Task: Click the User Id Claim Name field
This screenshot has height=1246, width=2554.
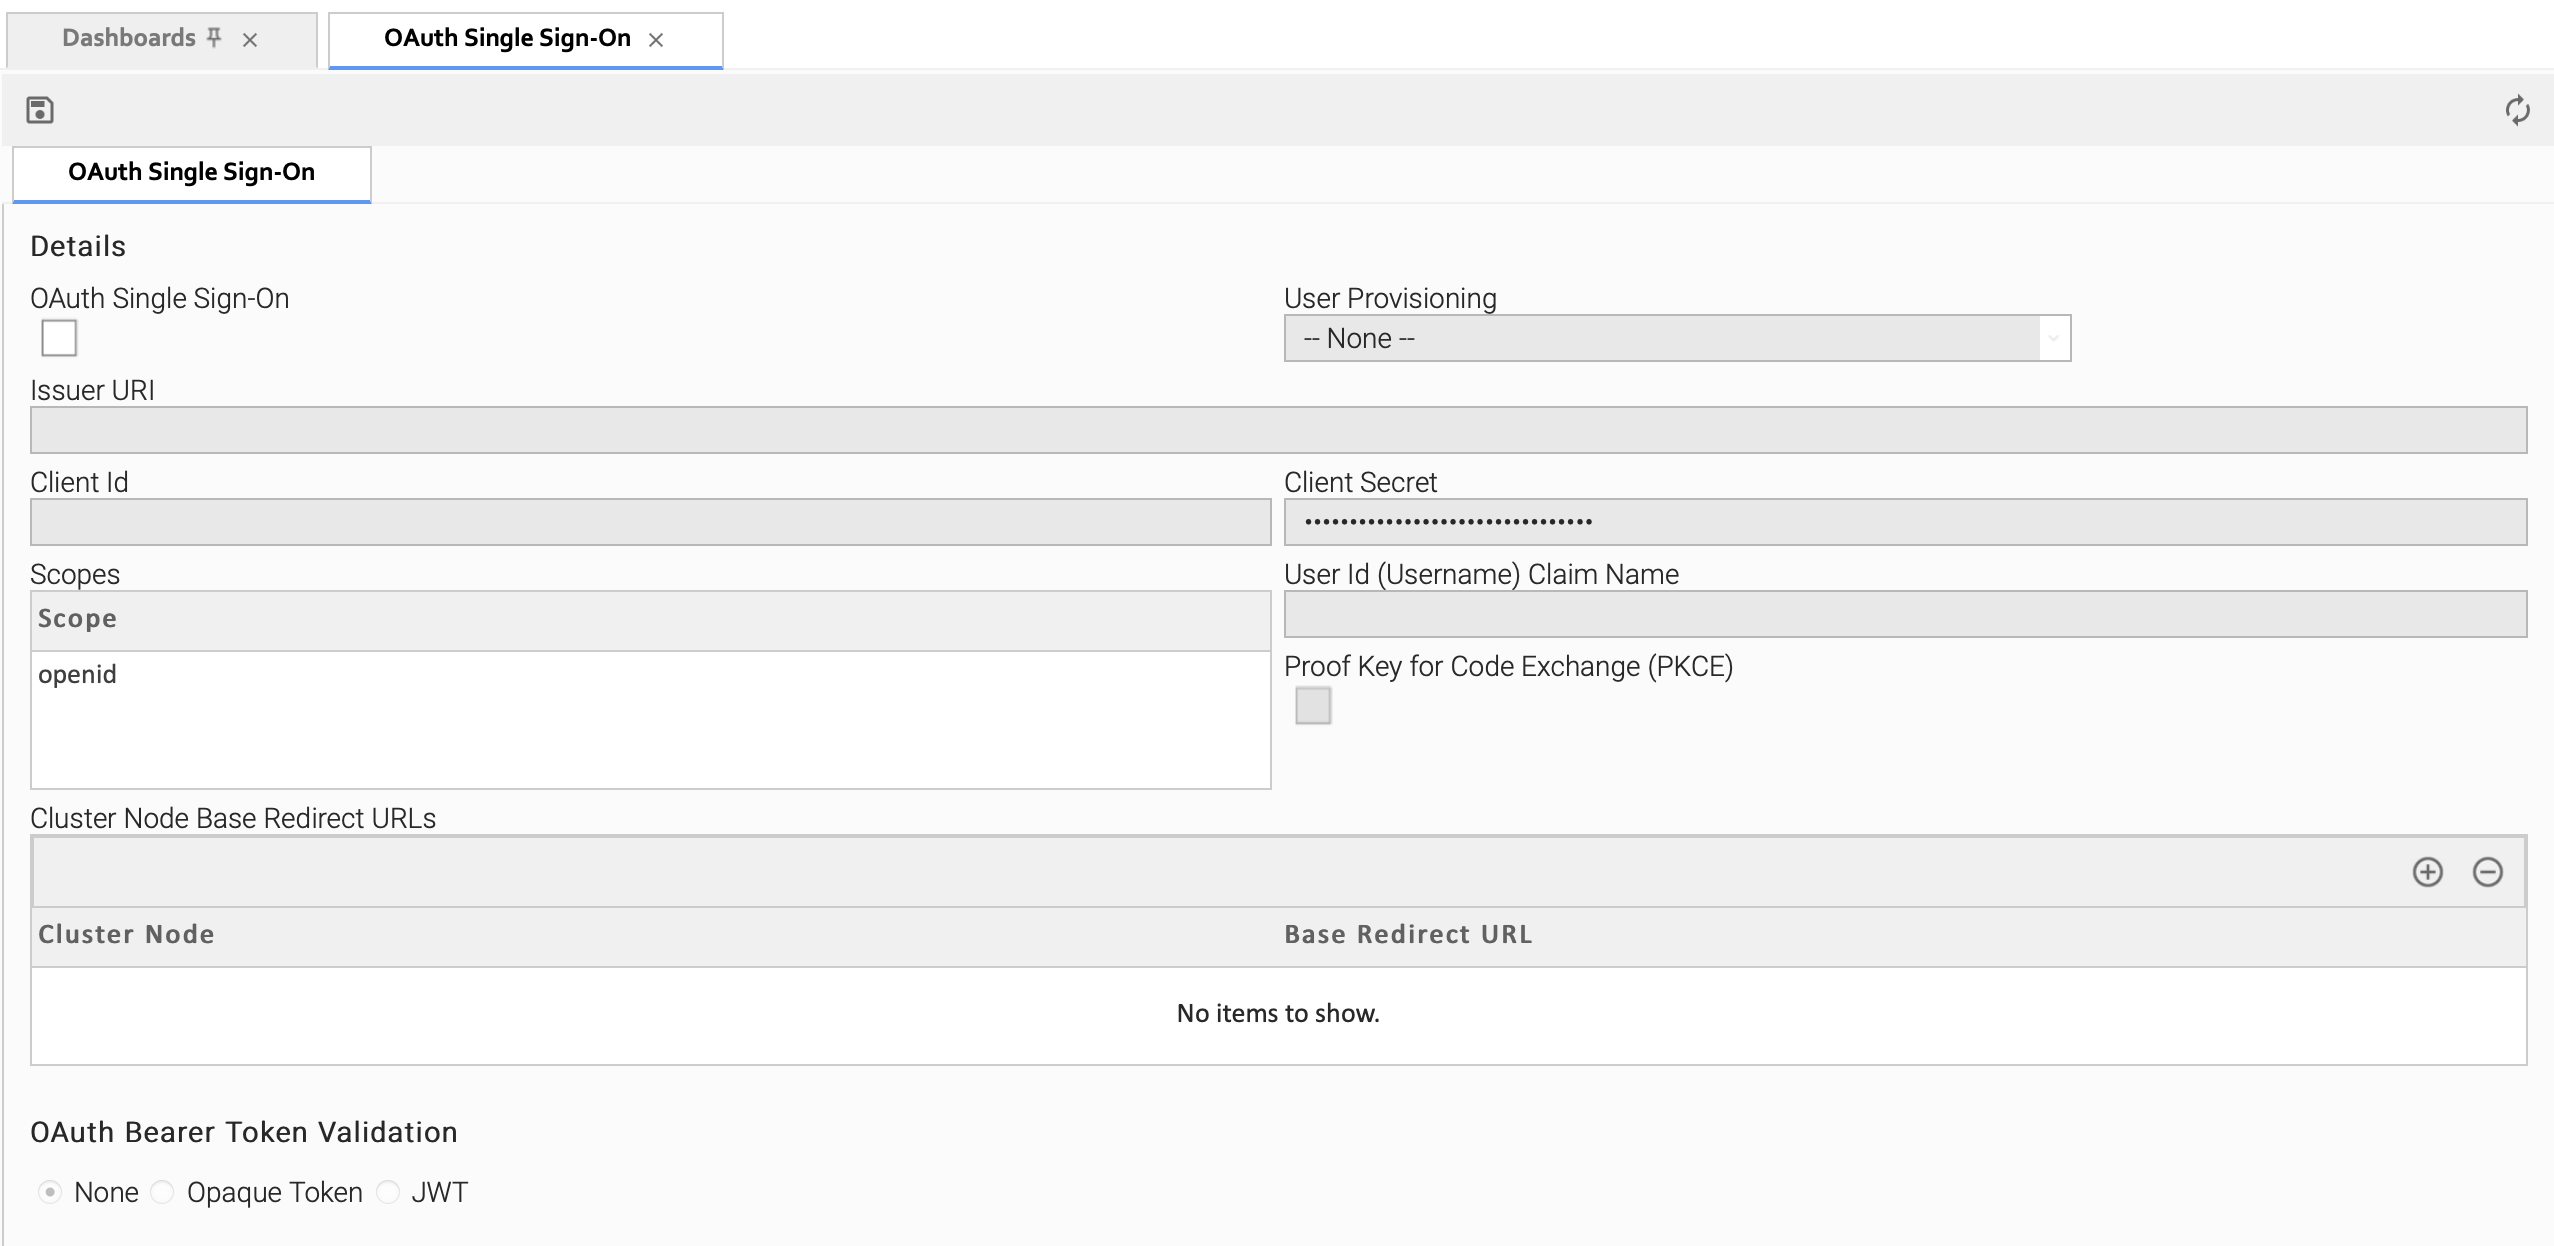Action: (x=1904, y=614)
